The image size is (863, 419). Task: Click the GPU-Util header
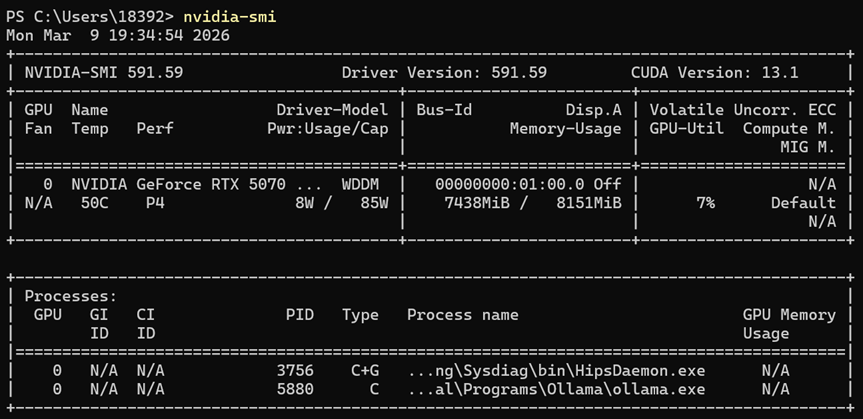(687, 129)
